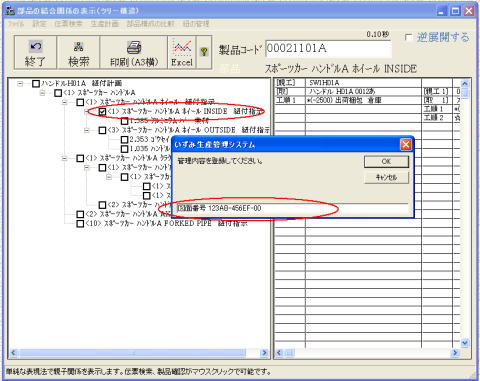Click キャンセル in the dialog
480x381 pixels.
tap(386, 177)
